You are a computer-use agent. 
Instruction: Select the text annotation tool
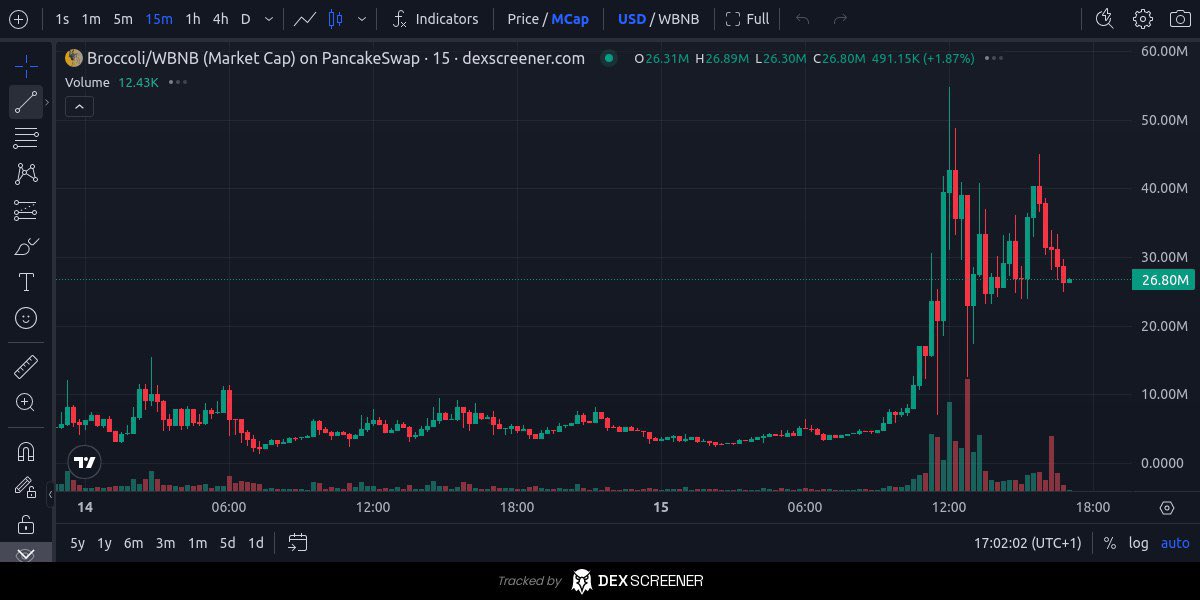26,282
